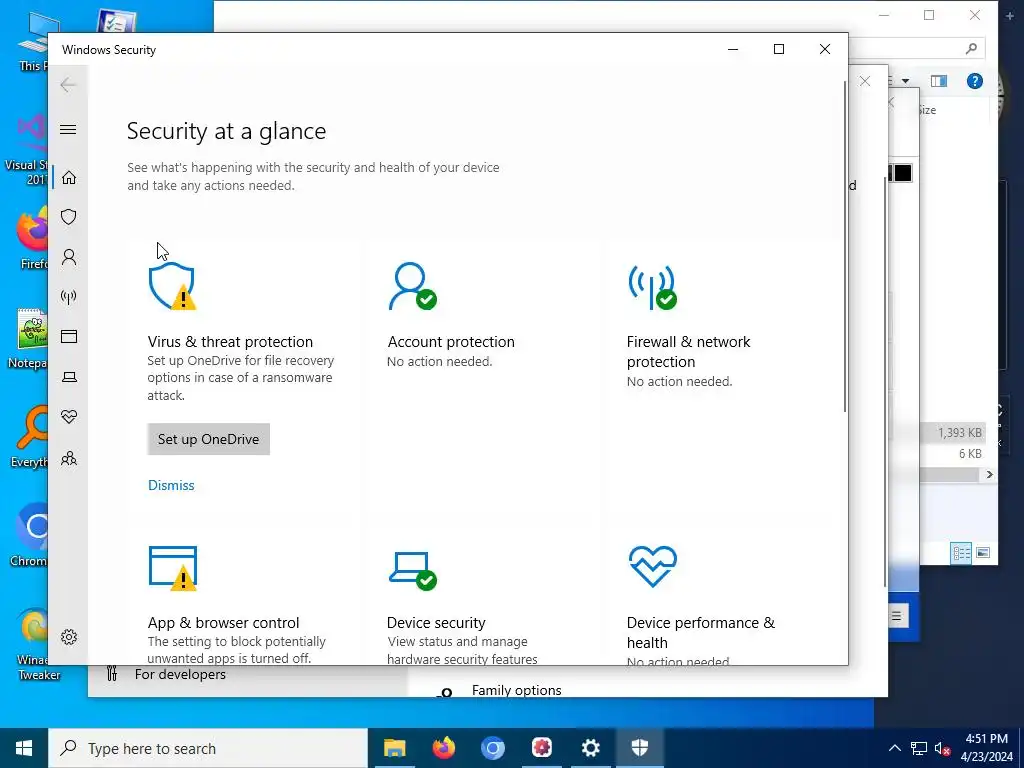Open Settings gear in Windows Security sidebar
Image resolution: width=1024 pixels, height=768 pixels.
point(69,637)
